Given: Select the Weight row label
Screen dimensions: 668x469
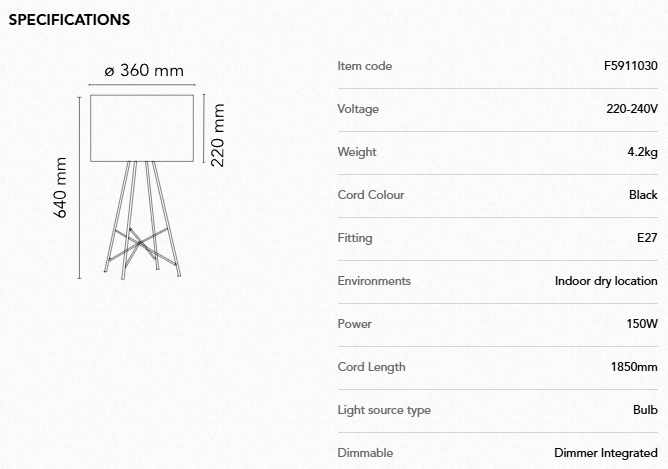Looking at the screenshot, I should pos(357,152).
